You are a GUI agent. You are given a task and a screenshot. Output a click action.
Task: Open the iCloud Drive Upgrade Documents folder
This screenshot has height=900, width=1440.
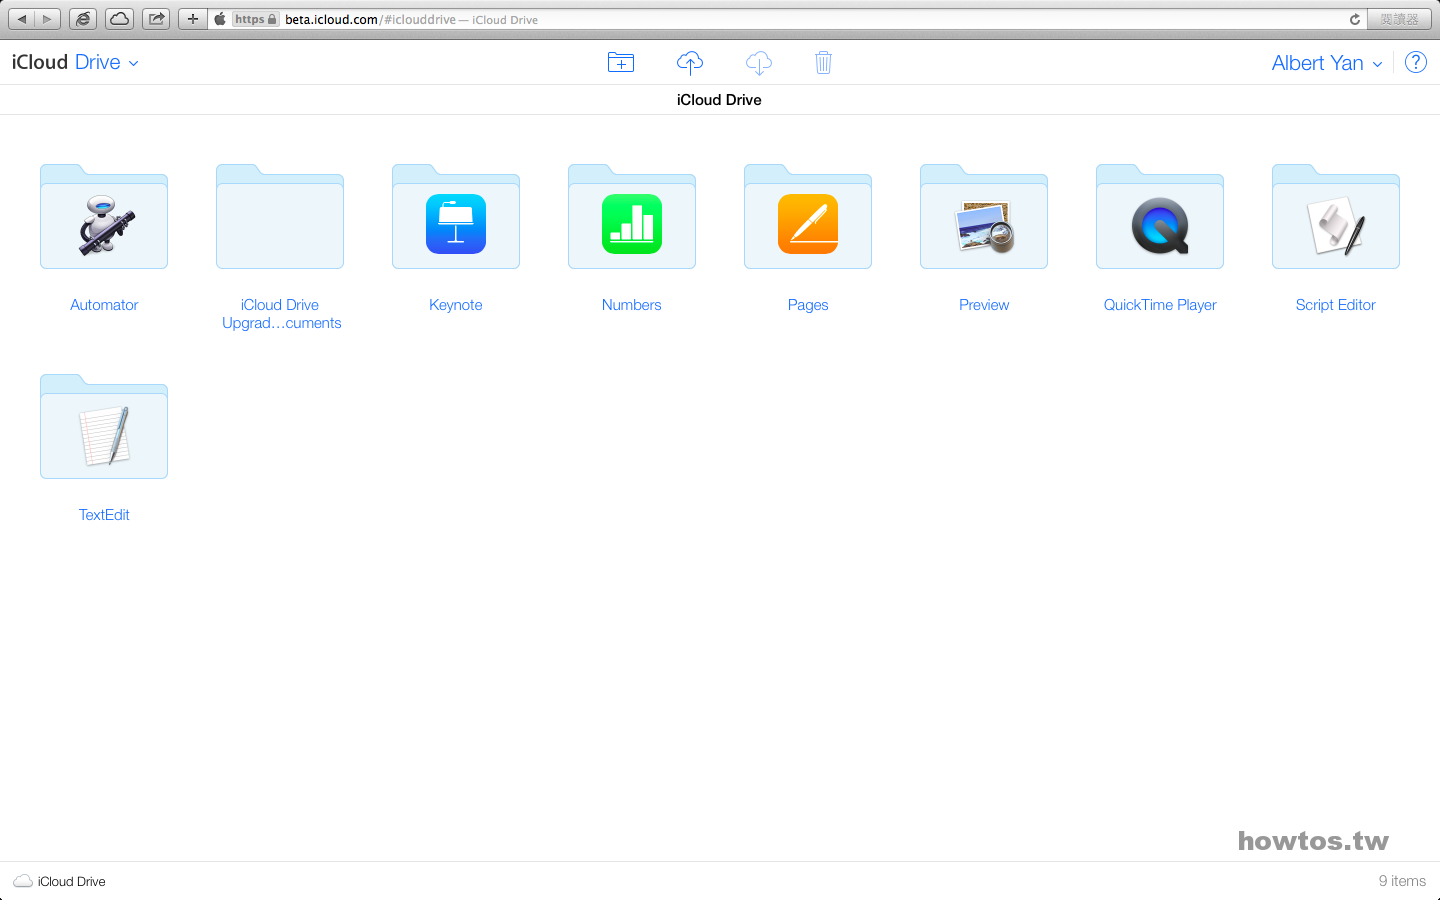[280, 217]
